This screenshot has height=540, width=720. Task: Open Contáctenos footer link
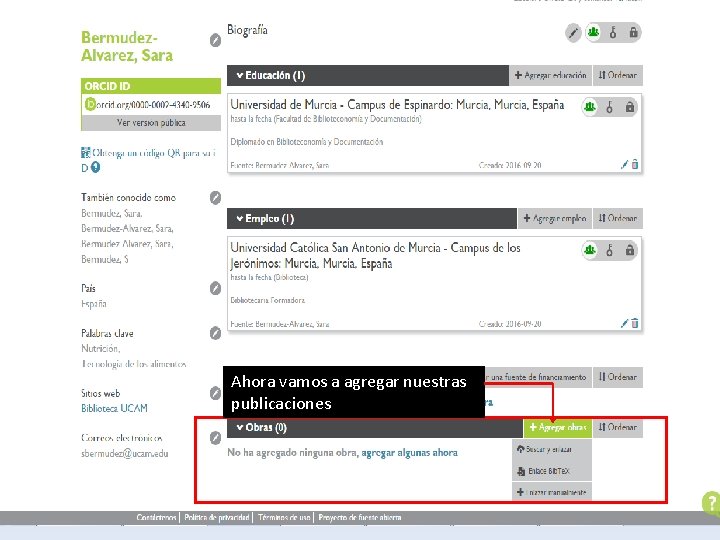[156, 518]
